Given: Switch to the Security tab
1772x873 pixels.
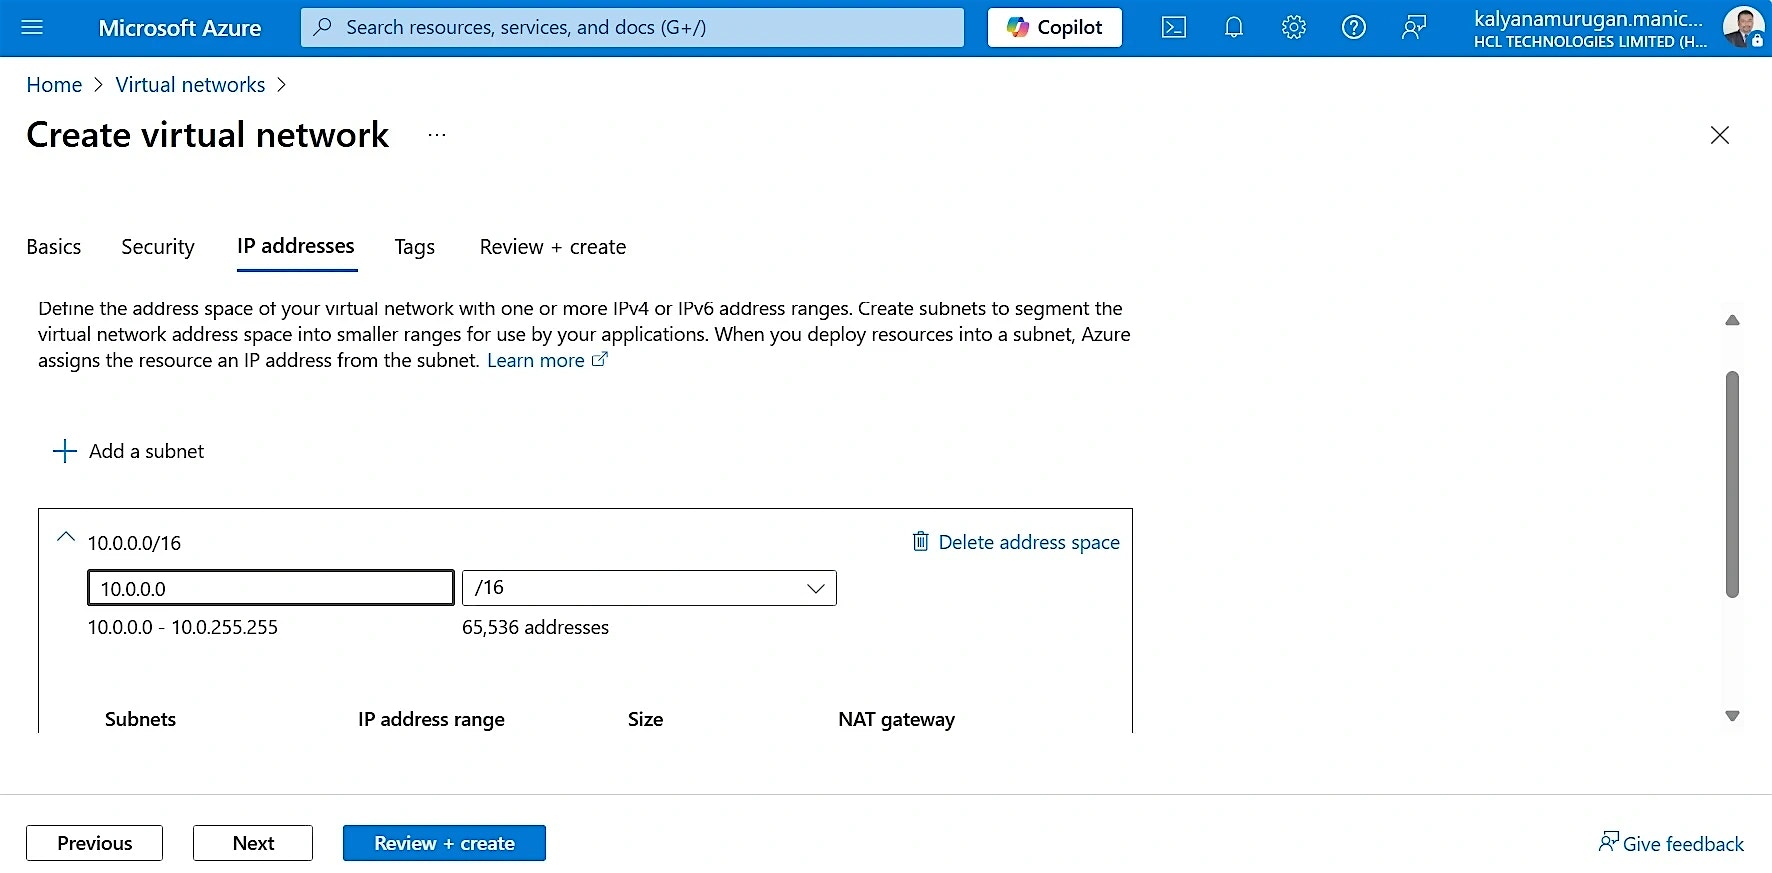Looking at the screenshot, I should coord(158,247).
